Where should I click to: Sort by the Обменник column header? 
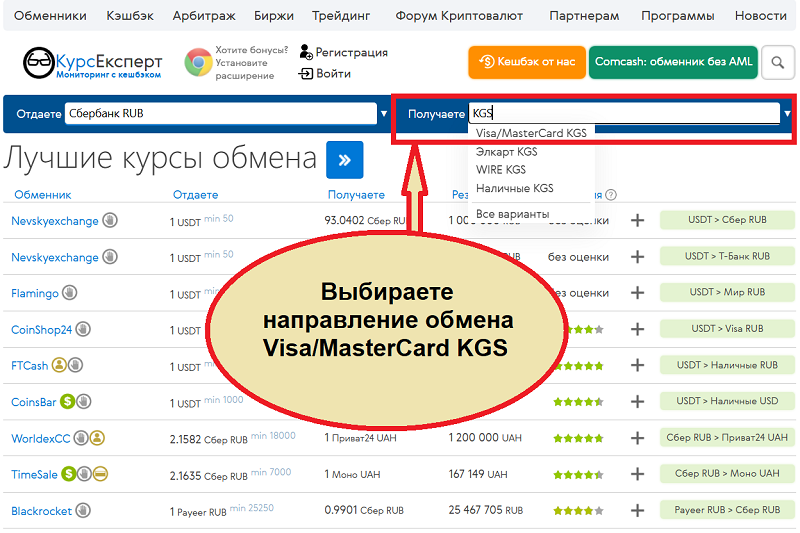[43, 195]
